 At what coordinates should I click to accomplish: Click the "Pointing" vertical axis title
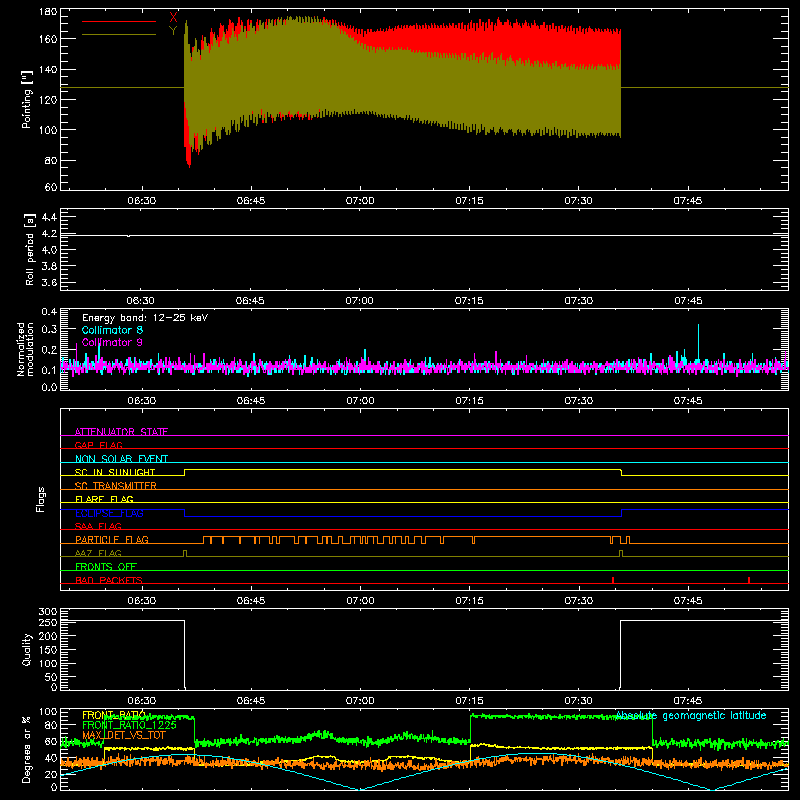point(27,100)
